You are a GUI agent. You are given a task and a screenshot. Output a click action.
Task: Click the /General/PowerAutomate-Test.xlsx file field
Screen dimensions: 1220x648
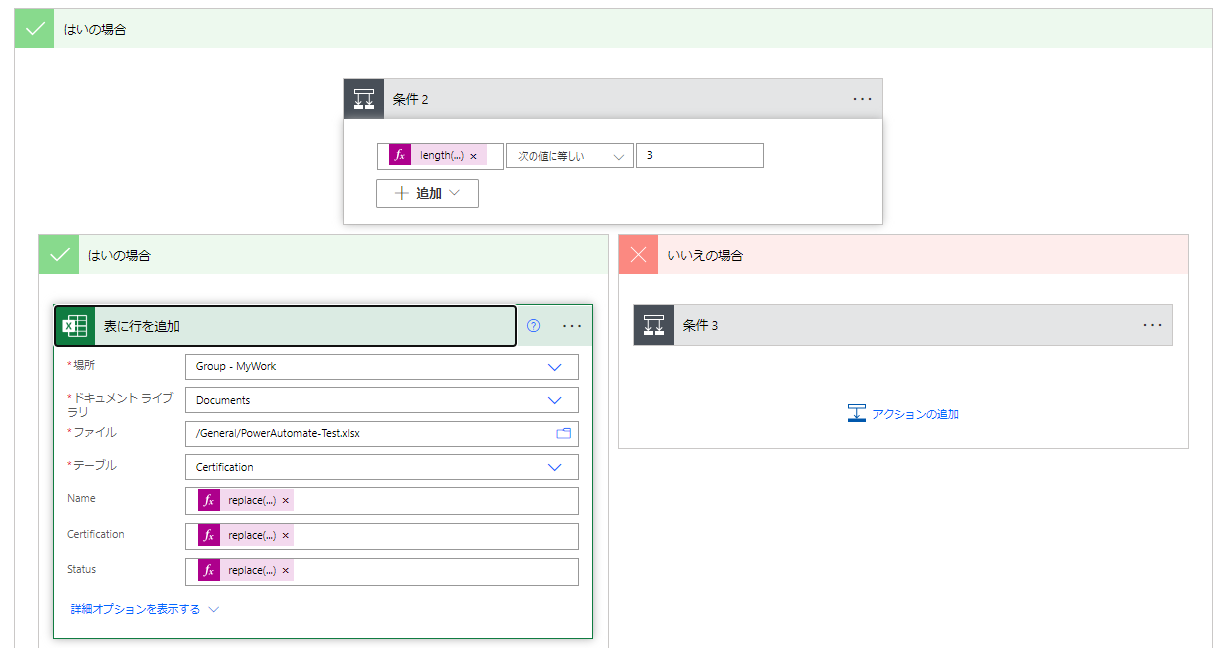(x=382, y=433)
